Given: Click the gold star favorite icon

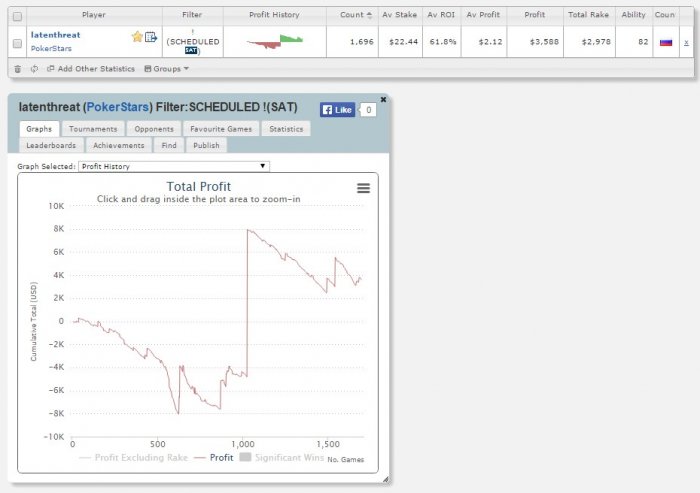Looking at the screenshot, I should pos(137,37).
